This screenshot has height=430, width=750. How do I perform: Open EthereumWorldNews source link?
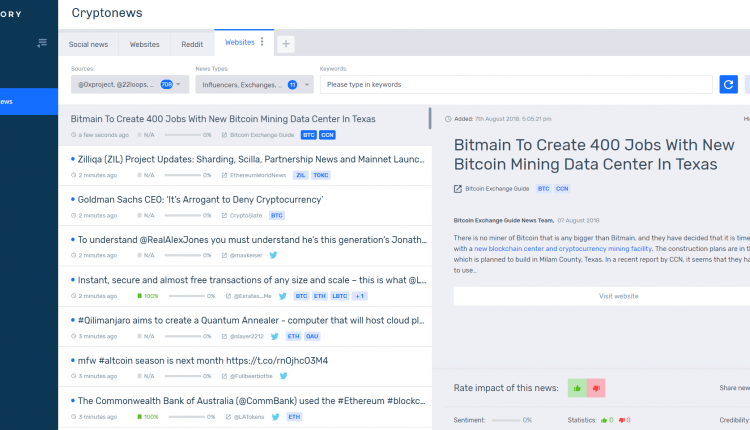click(258, 175)
